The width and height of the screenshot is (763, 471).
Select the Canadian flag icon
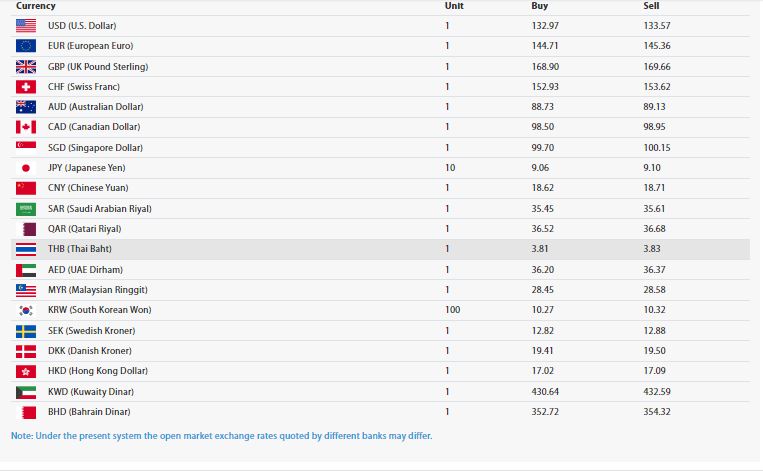tap(26, 127)
